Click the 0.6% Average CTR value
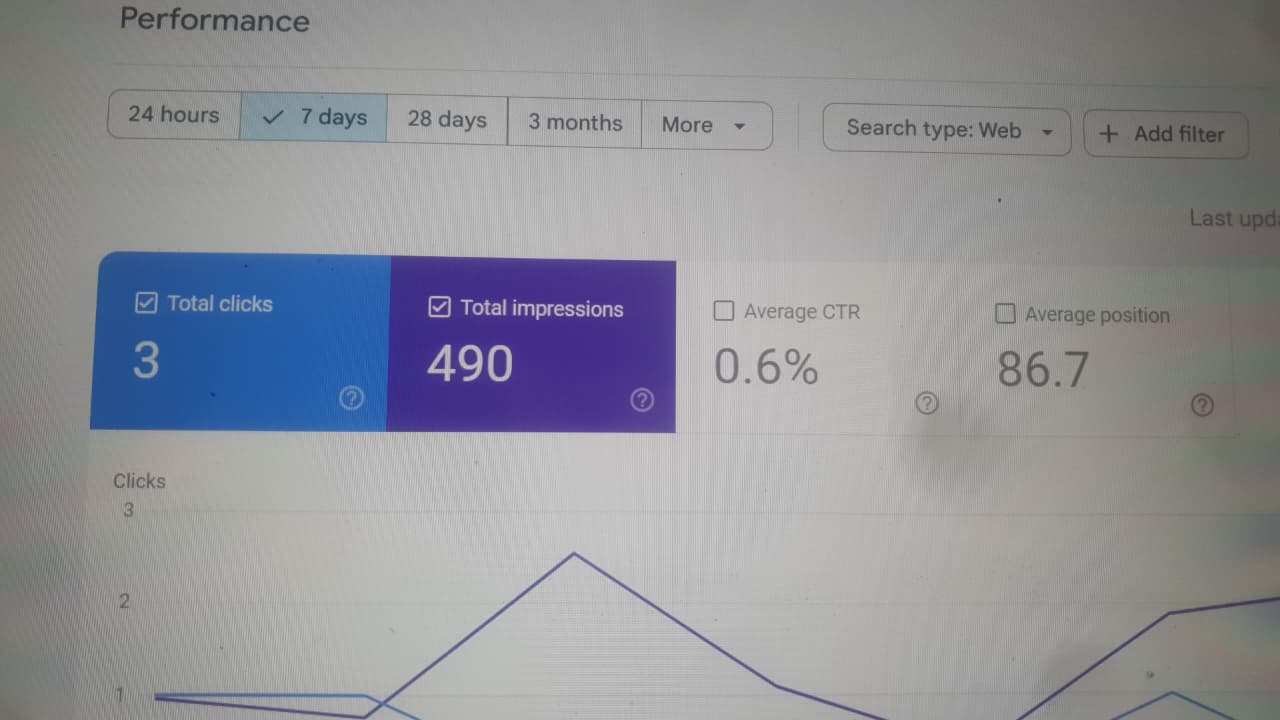The image size is (1280, 720). click(x=766, y=367)
